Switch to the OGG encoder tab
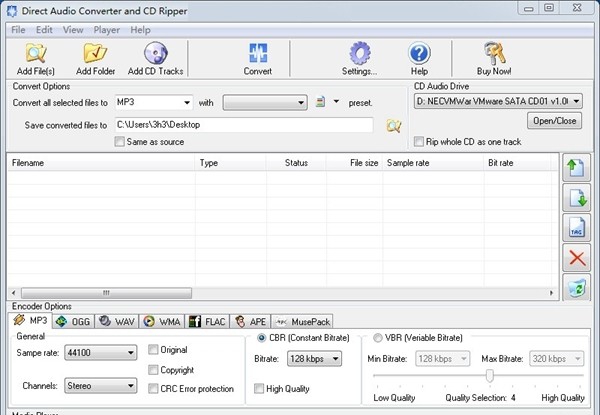This screenshot has height=415, width=600. pyautogui.click(x=73, y=322)
